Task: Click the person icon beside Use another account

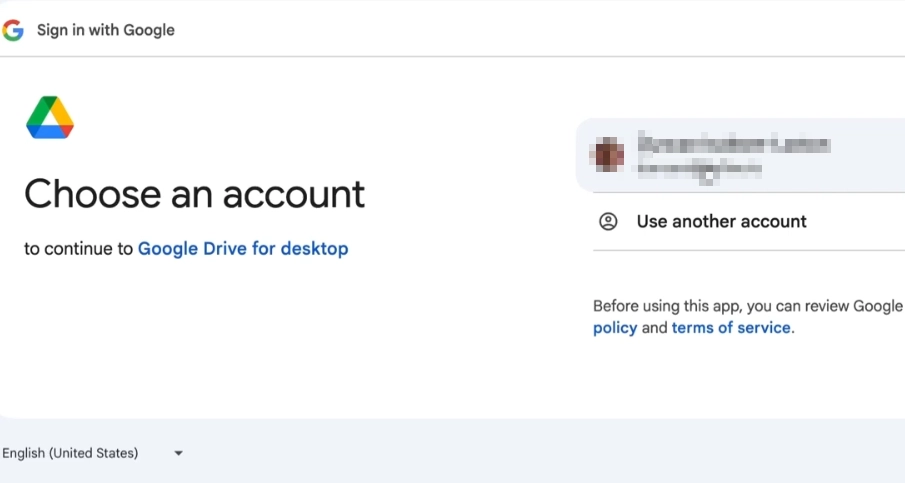Action: click(x=608, y=222)
